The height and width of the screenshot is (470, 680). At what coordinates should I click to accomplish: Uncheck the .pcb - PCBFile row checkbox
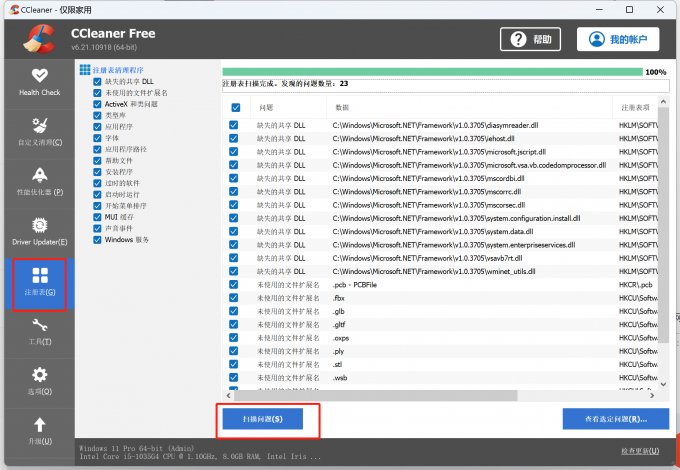(x=233, y=284)
